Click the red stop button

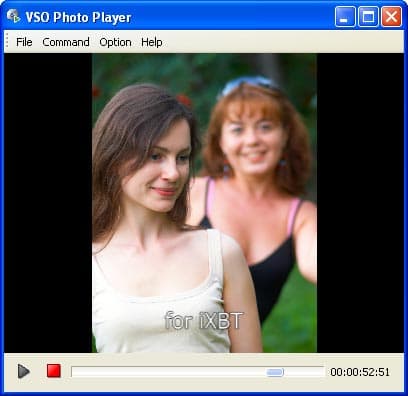tap(54, 371)
